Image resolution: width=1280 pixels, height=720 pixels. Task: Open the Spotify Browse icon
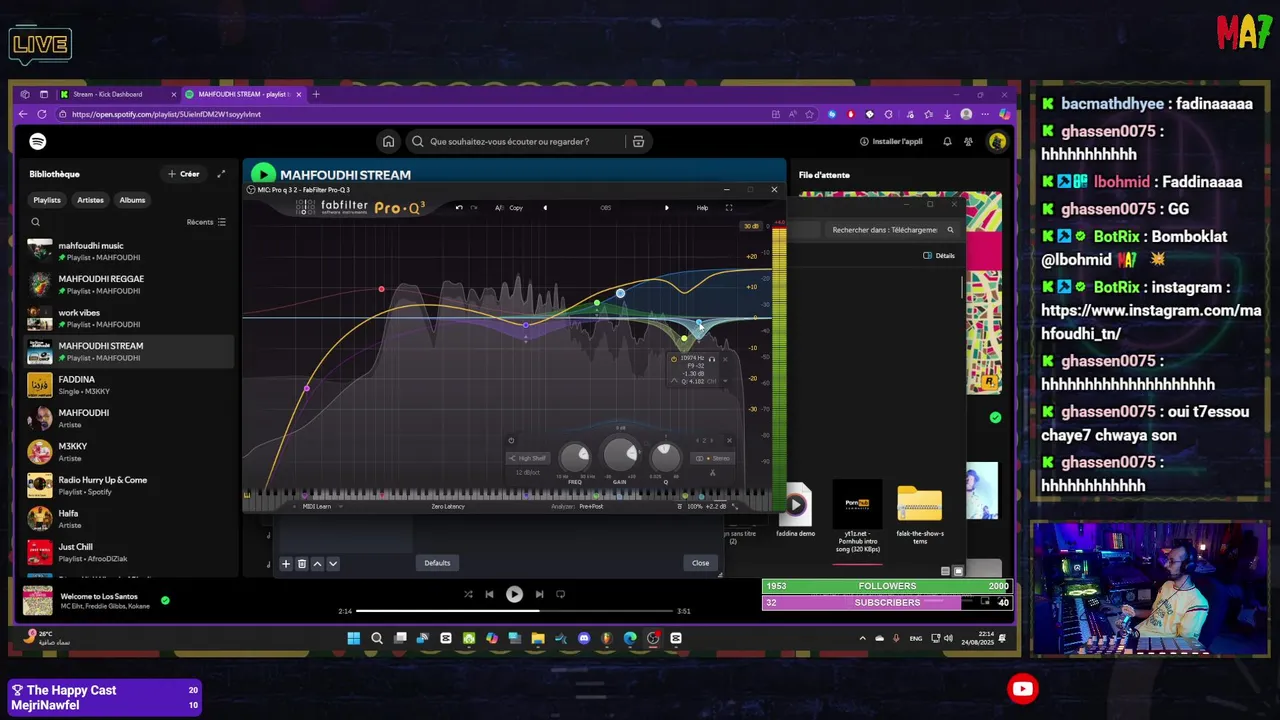coord(638,141)
